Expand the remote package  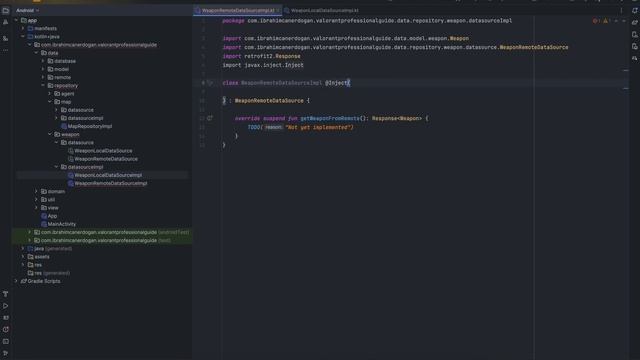click(43, 77)
